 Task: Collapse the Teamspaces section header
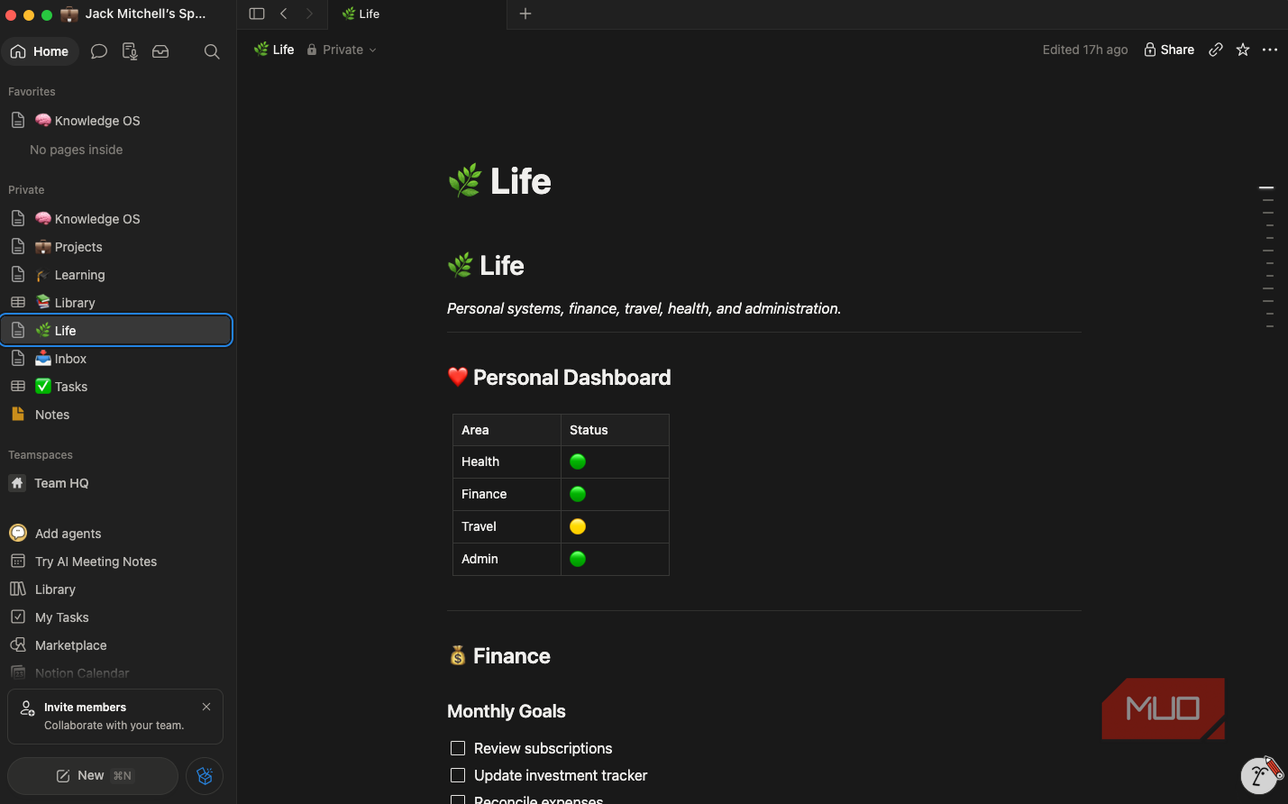(40, 454)
